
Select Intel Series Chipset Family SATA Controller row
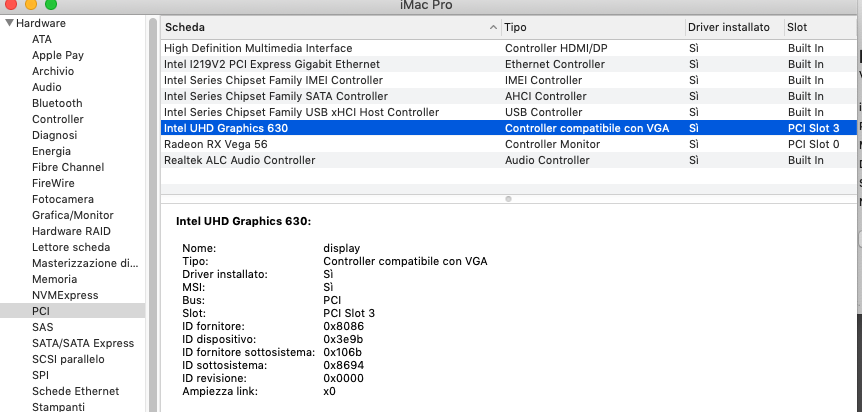(x=509, y=96)
